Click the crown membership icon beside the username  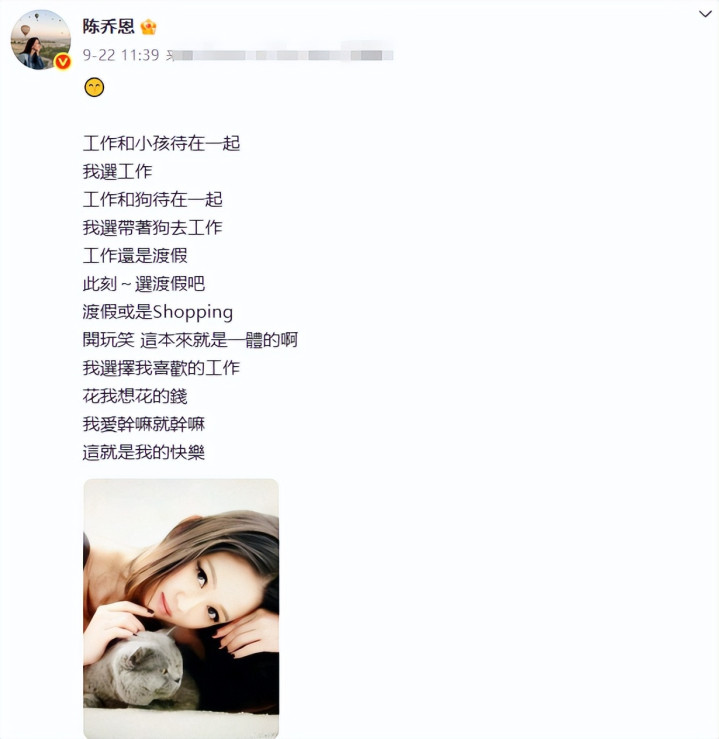(148, 27)
